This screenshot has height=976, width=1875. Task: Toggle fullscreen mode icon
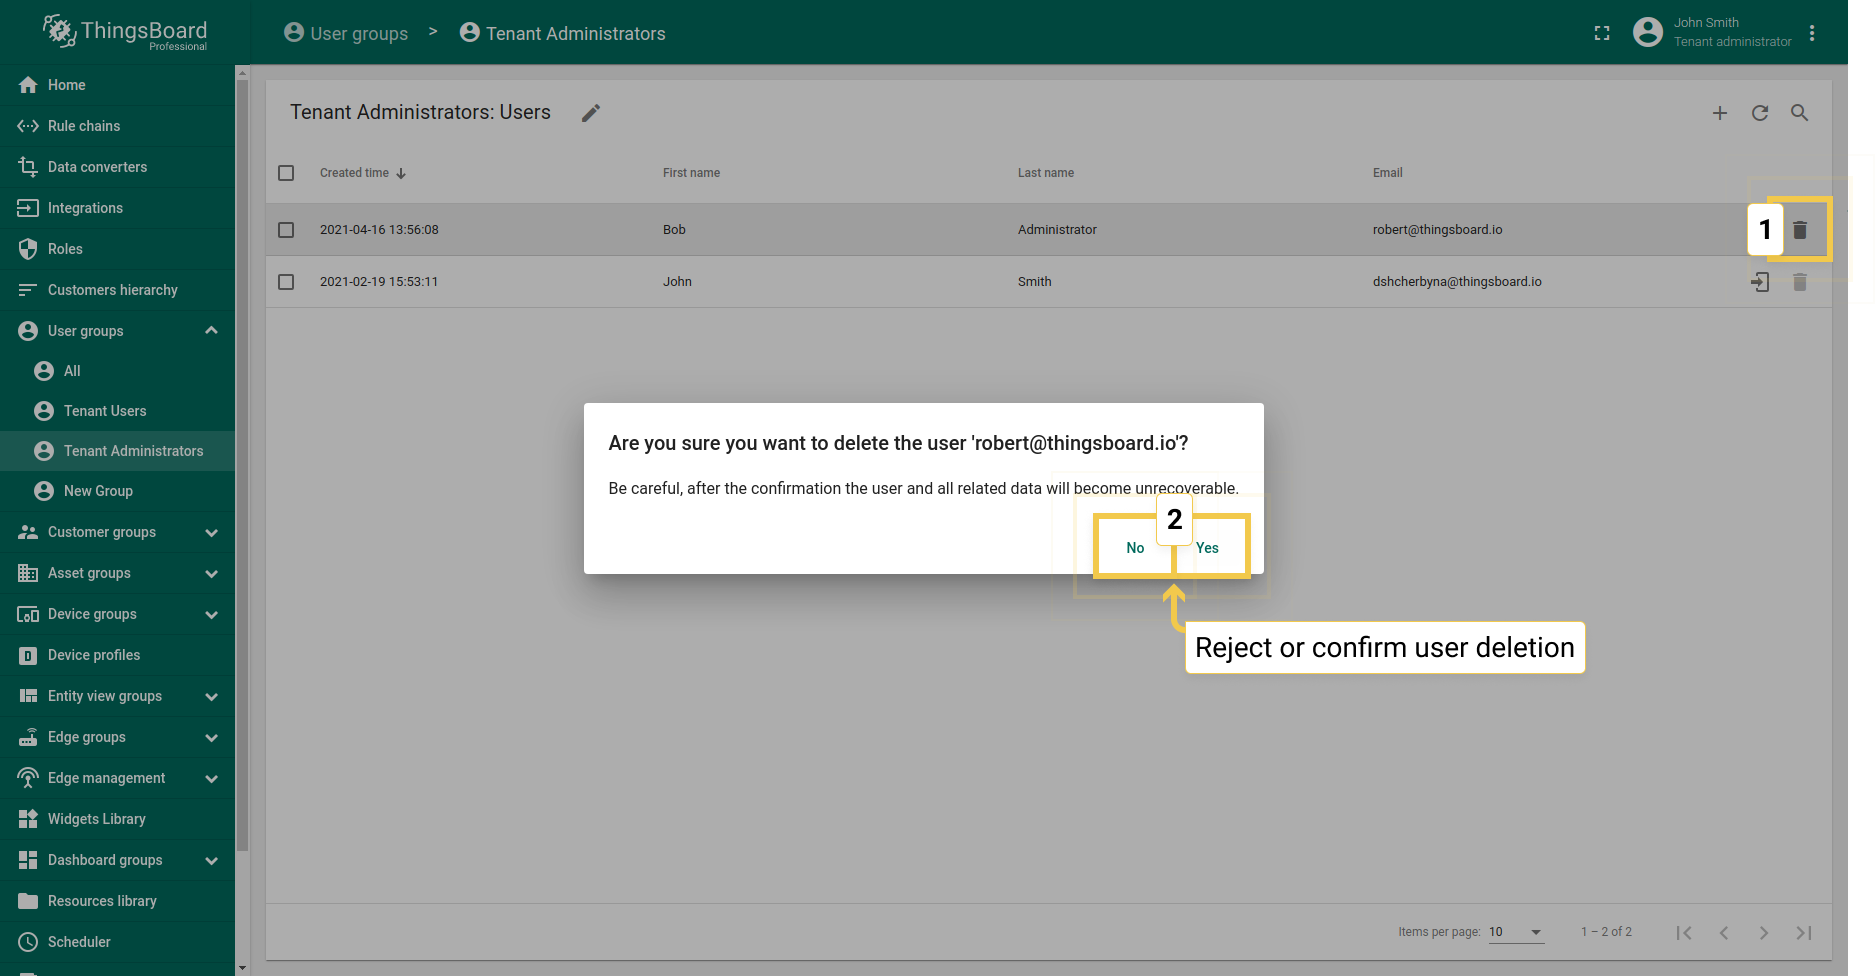pyautogui.click(x=1602, y=33)
